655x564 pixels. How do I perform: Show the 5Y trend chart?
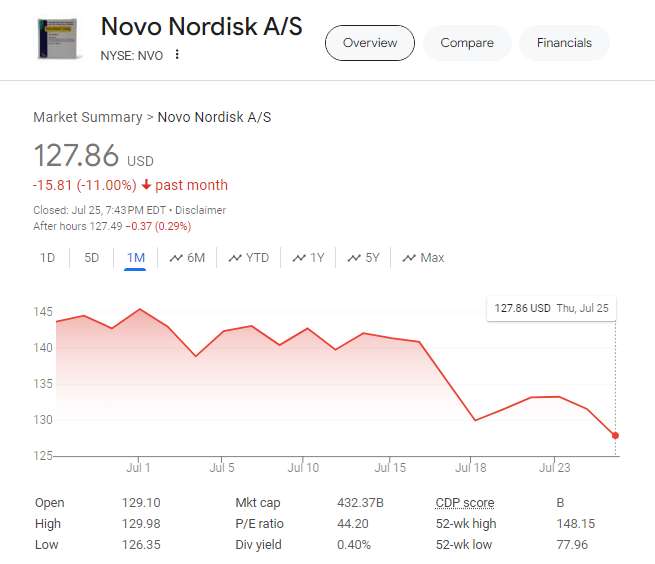[x=363, y=258]
